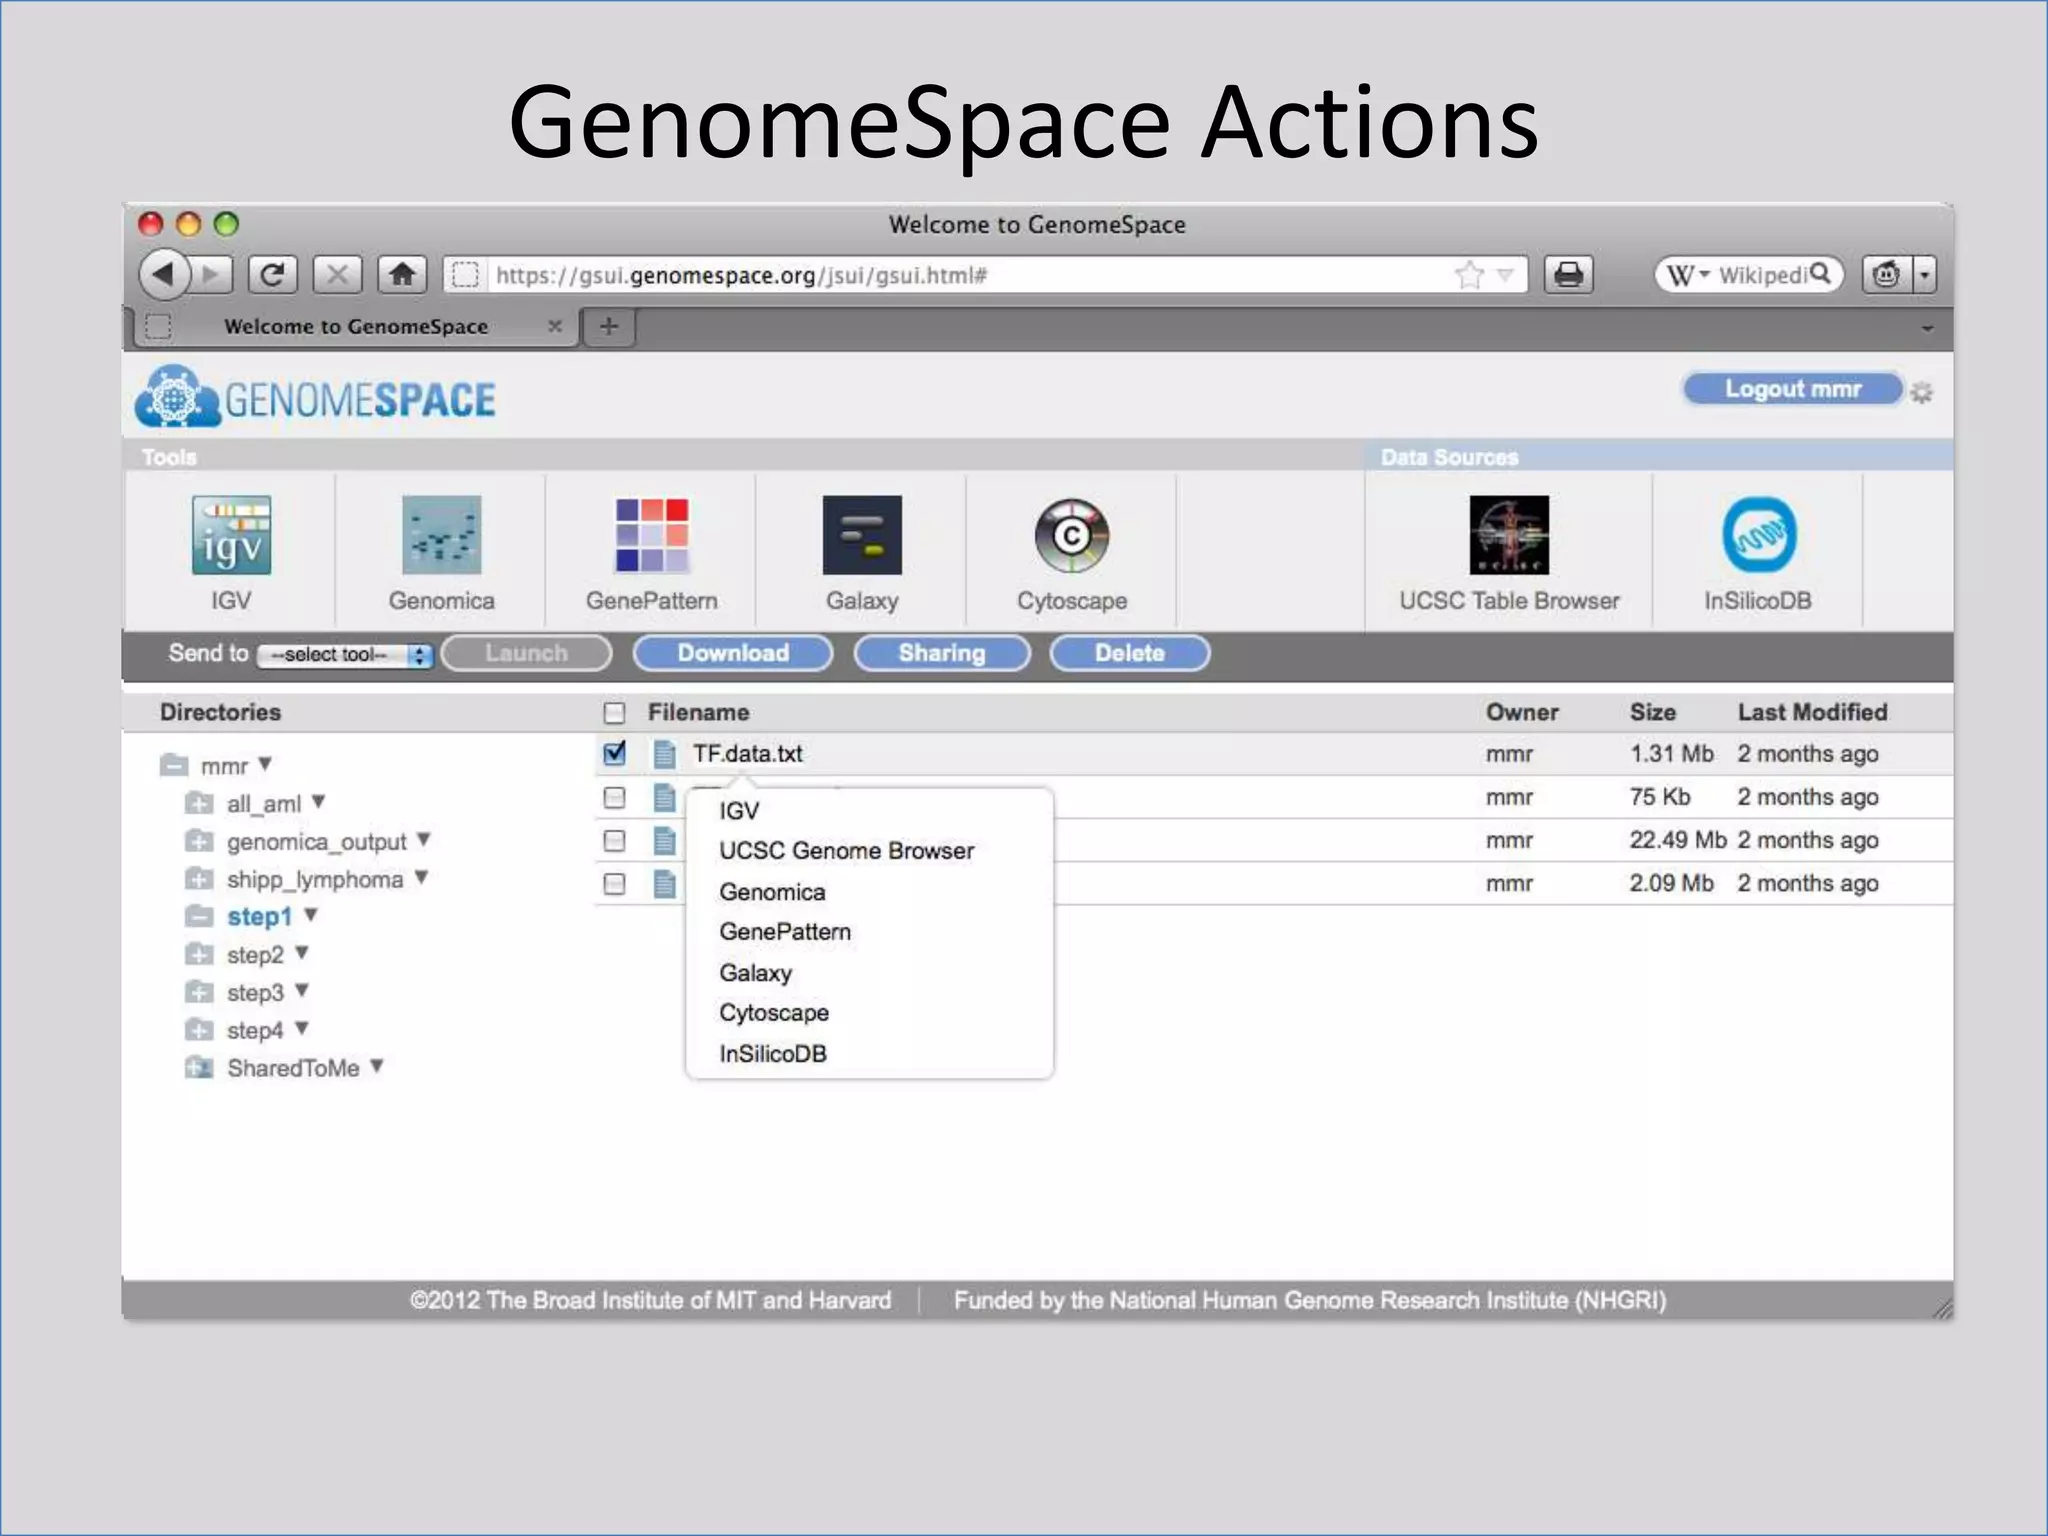Open genomica_output folder dropdown arrow

[424, 840]
